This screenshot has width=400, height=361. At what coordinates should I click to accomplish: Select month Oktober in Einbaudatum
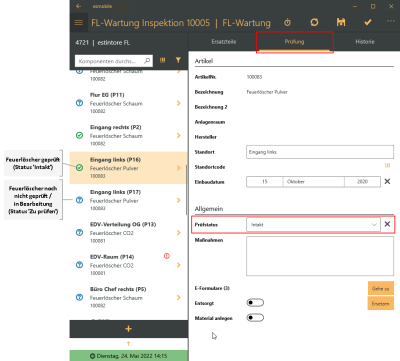pos(314,182)
